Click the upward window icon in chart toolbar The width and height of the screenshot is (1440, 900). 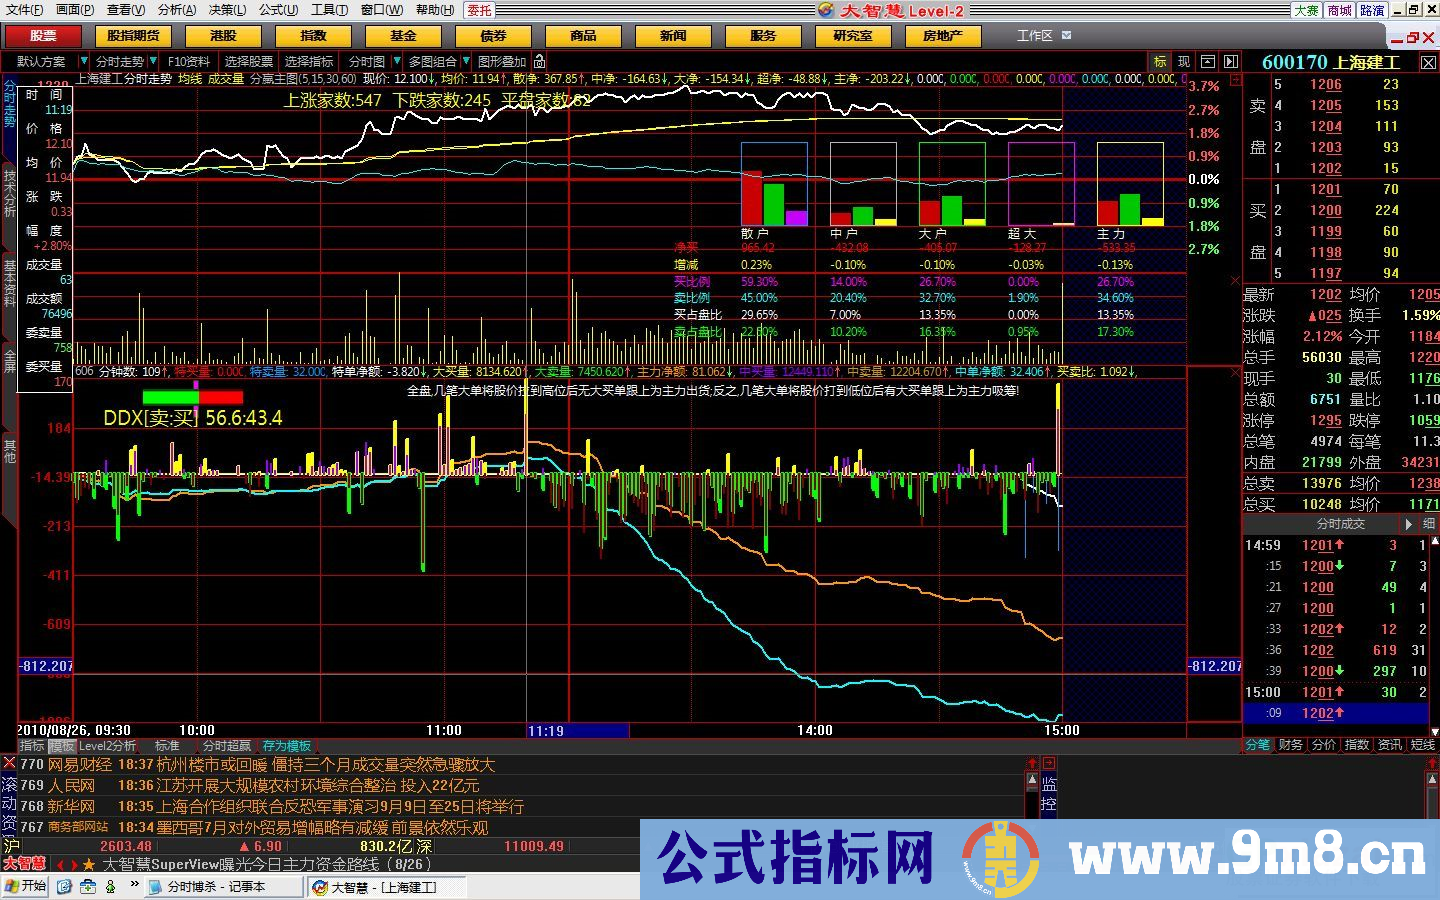tap(1208, 62)
